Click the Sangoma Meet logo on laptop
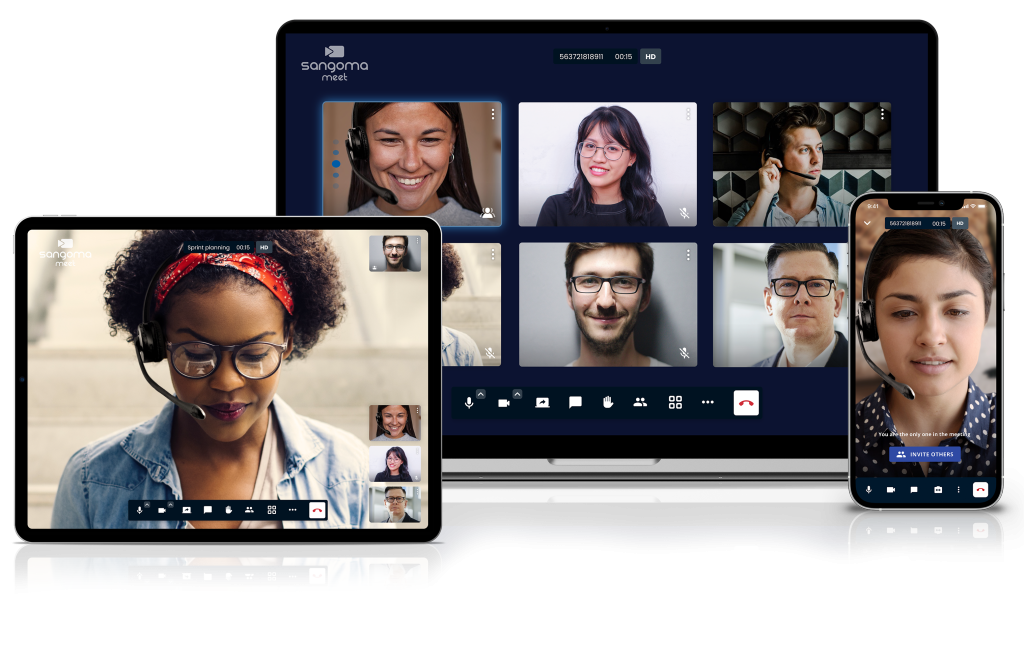Image resolution: width=1024 pixels, height=661 pixels. point(334,62)
